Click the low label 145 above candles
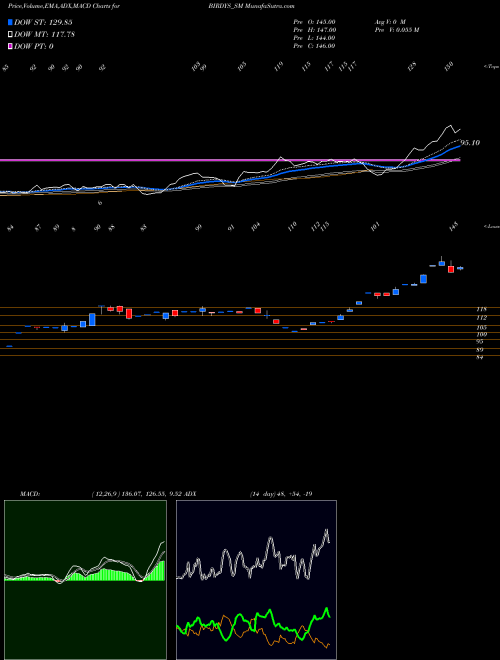 click(x=453, y=227)
